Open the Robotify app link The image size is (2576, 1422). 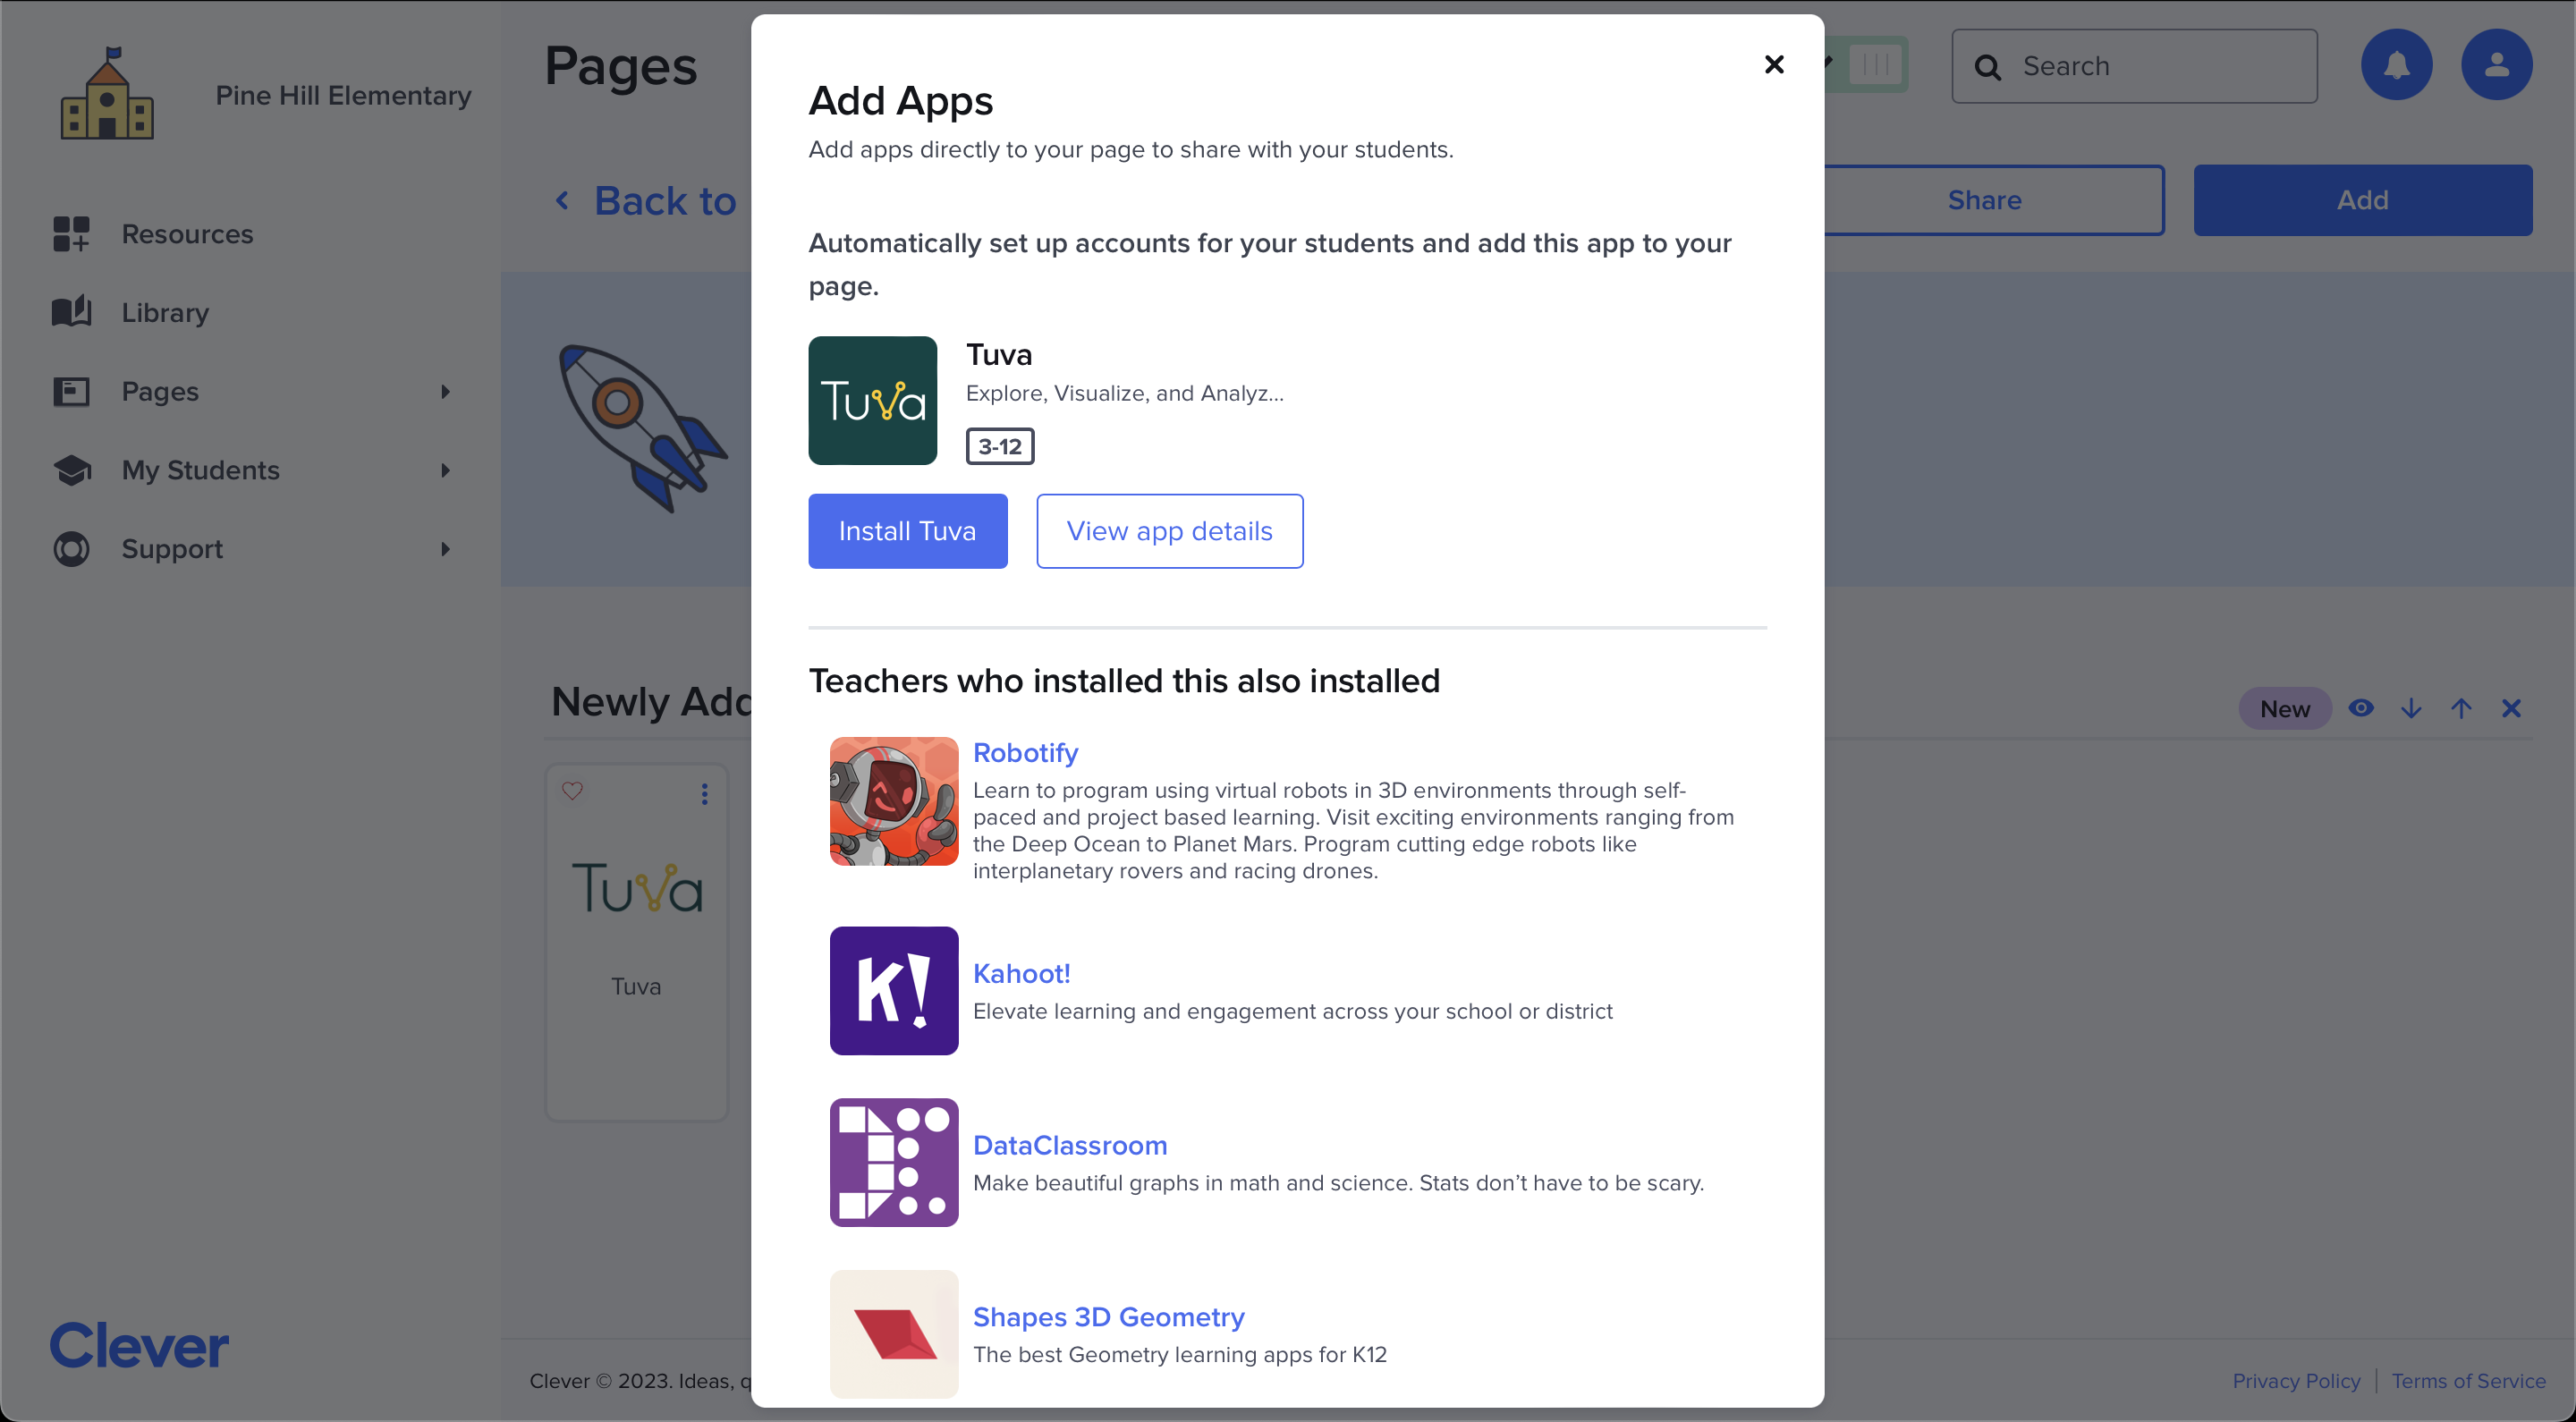tap(1025, 752)
